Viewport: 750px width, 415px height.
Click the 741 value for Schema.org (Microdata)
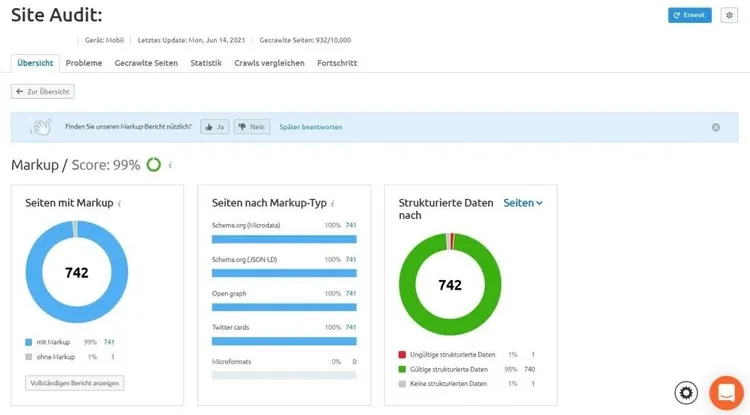click(x=351, y=225)
